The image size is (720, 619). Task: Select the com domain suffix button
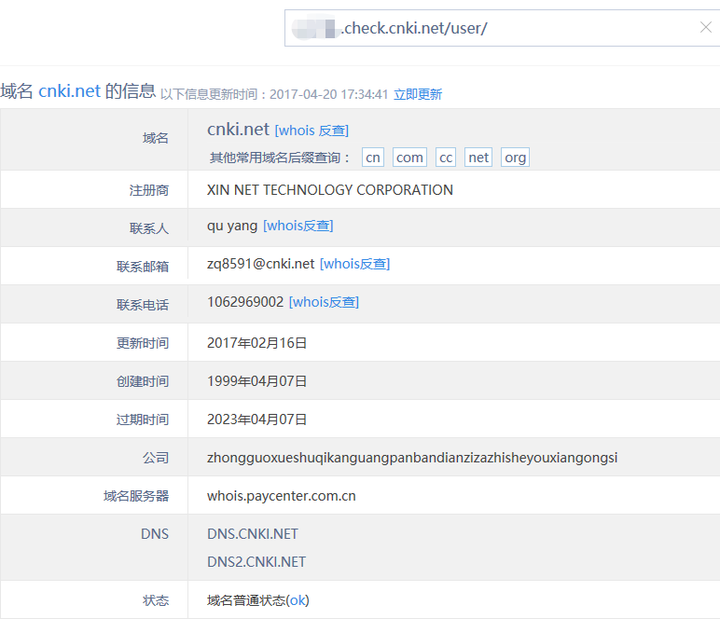click(409, 158)
